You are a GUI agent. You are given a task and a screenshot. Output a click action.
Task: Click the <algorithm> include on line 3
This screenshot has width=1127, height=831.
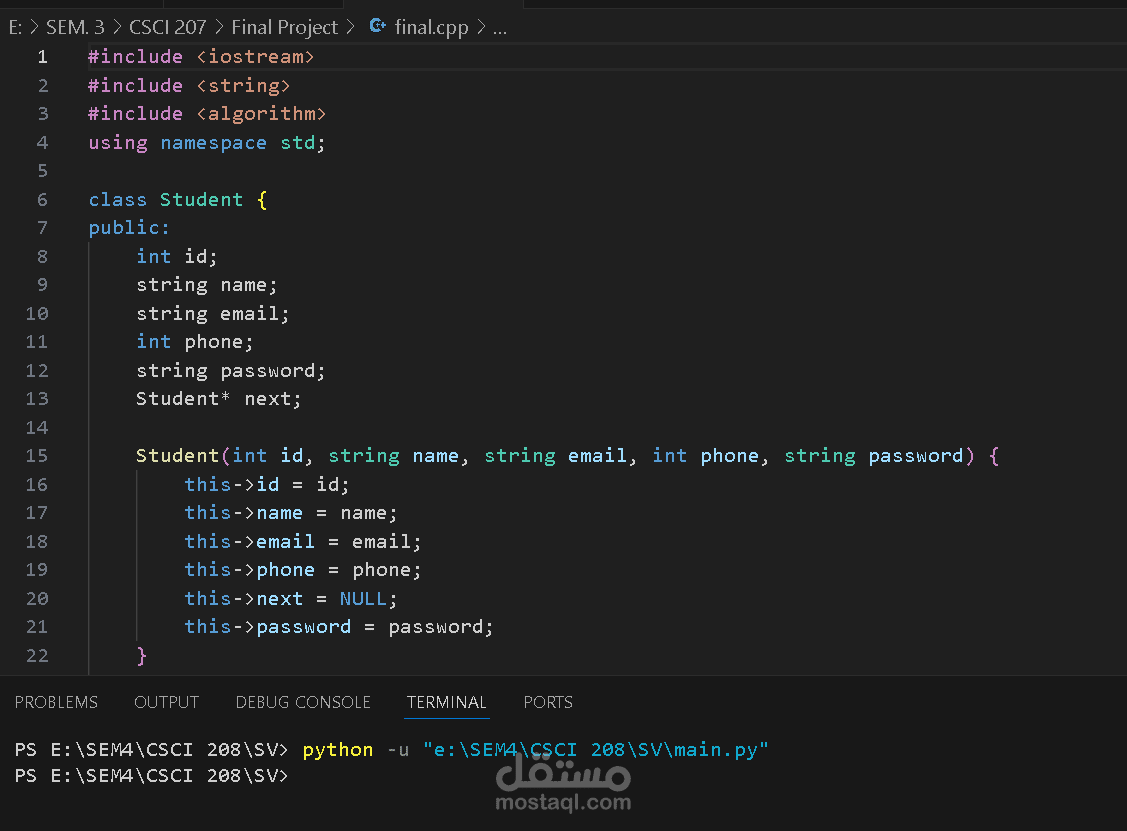coord(261,114)
